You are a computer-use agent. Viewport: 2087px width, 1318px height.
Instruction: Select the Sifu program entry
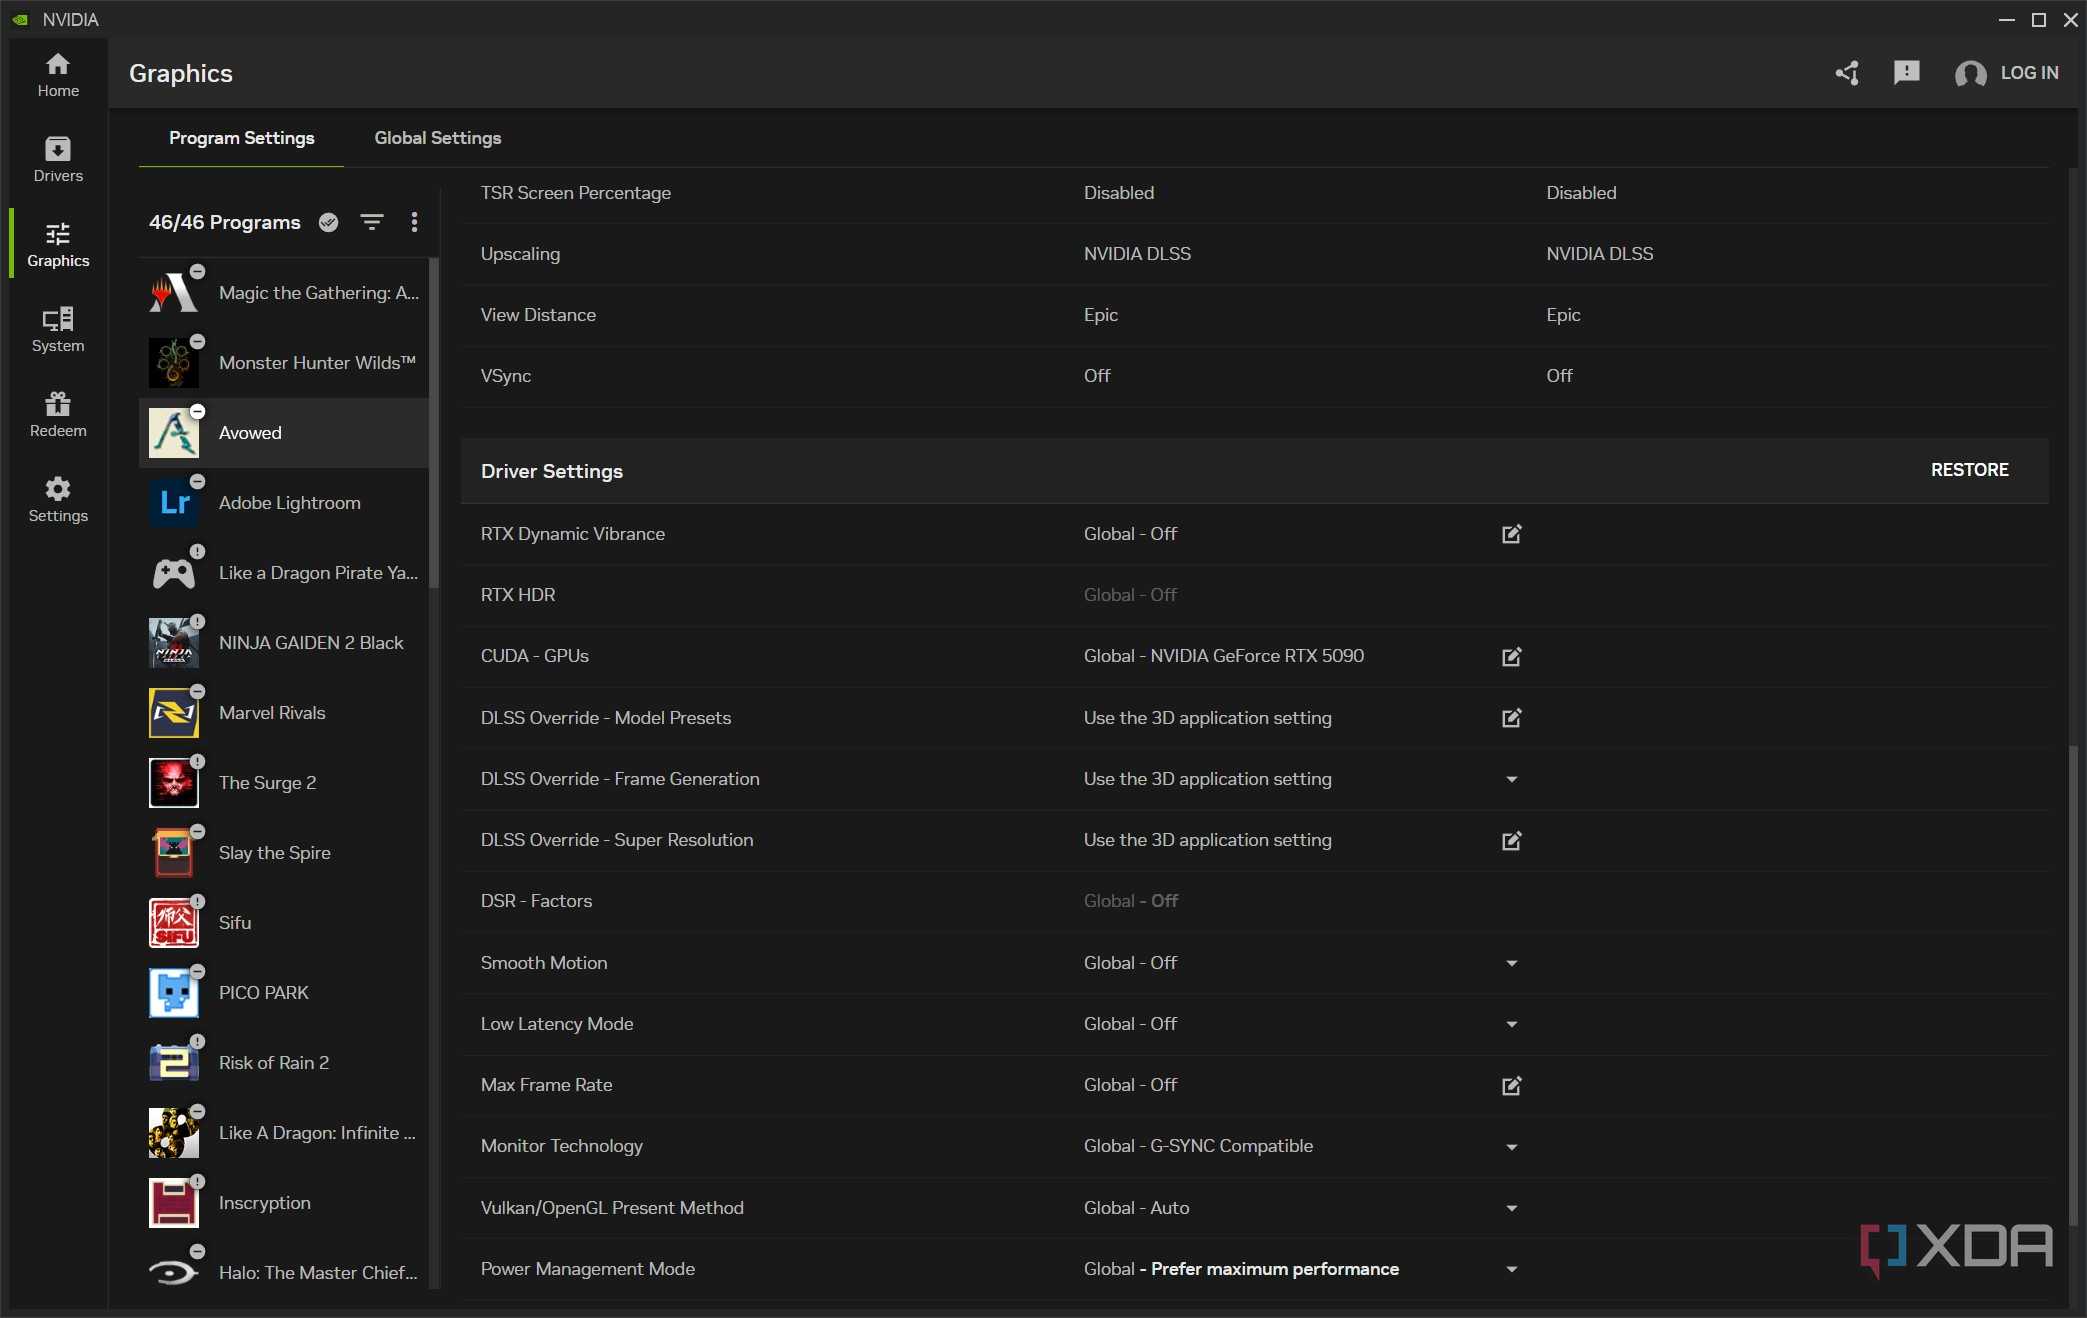(284, 923)
